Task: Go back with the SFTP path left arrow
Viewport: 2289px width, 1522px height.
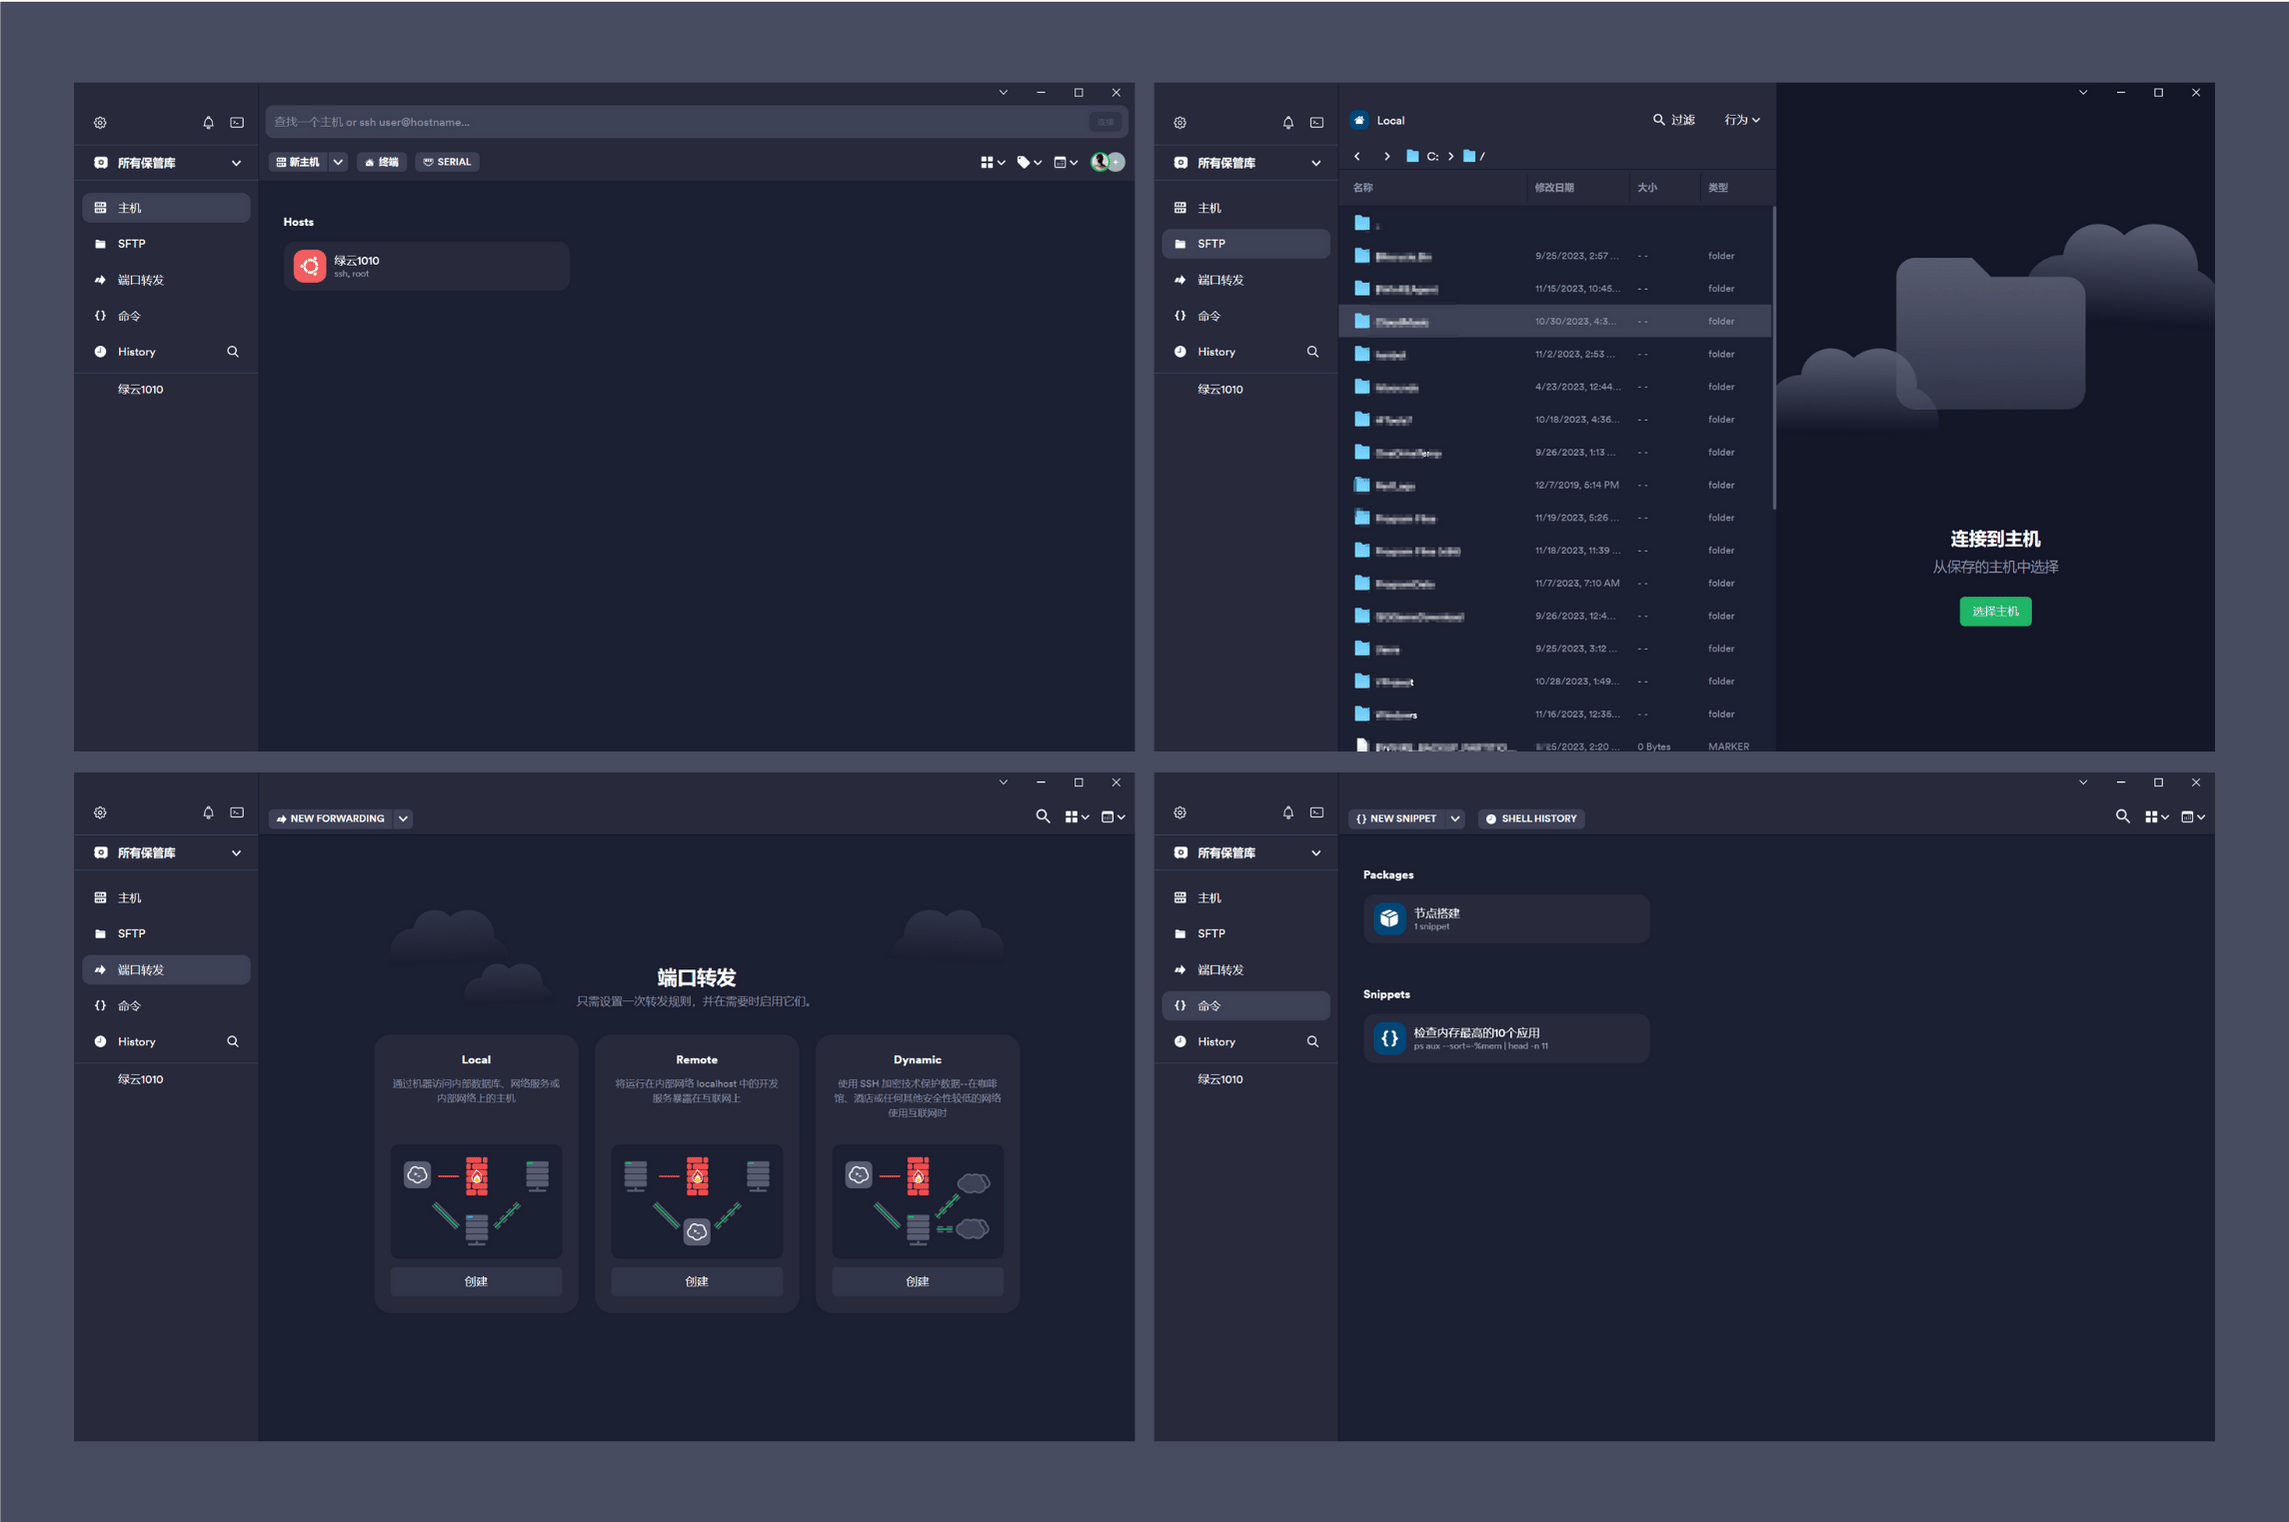Action: tap(1357, 156)
